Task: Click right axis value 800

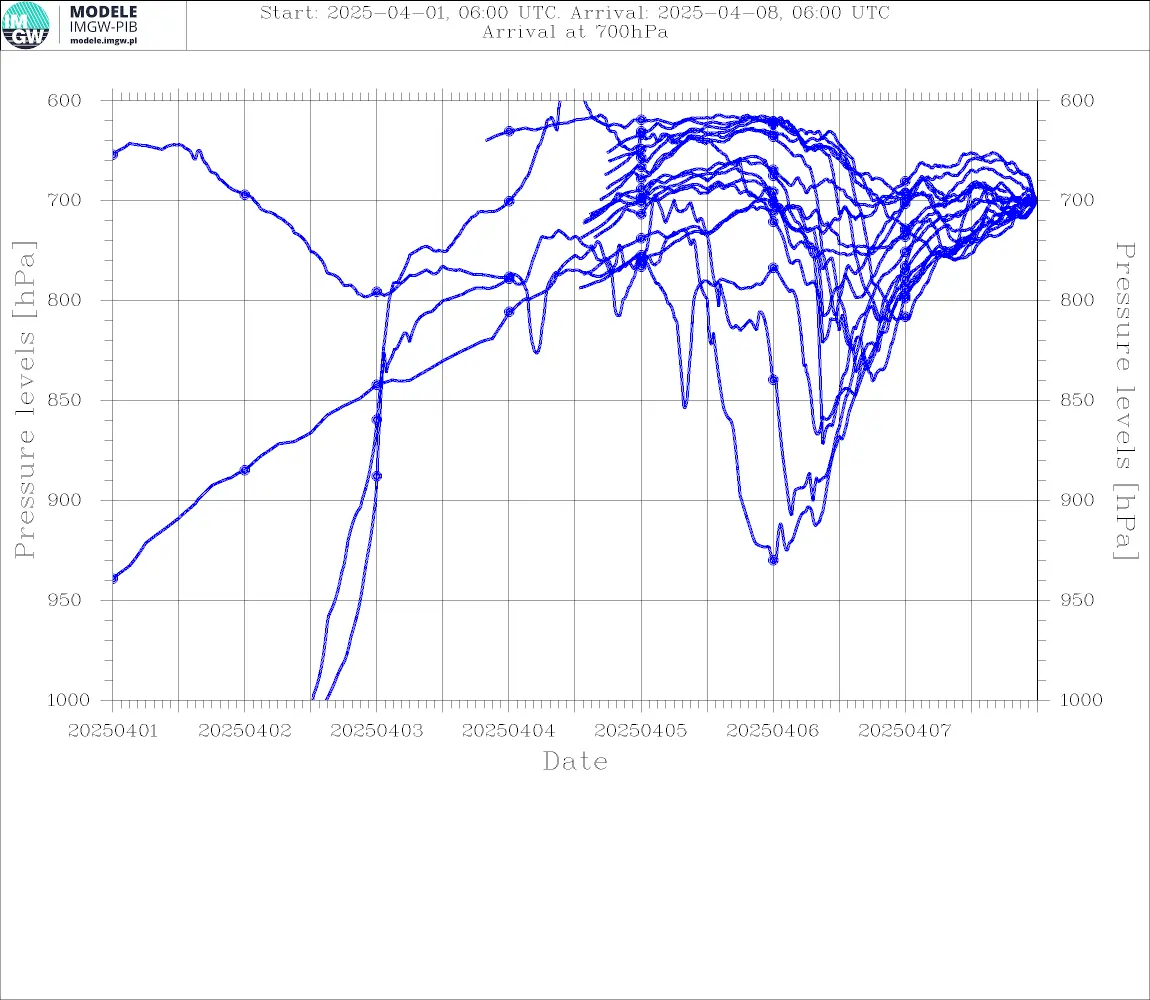Action: click(x=1077, y=300)
